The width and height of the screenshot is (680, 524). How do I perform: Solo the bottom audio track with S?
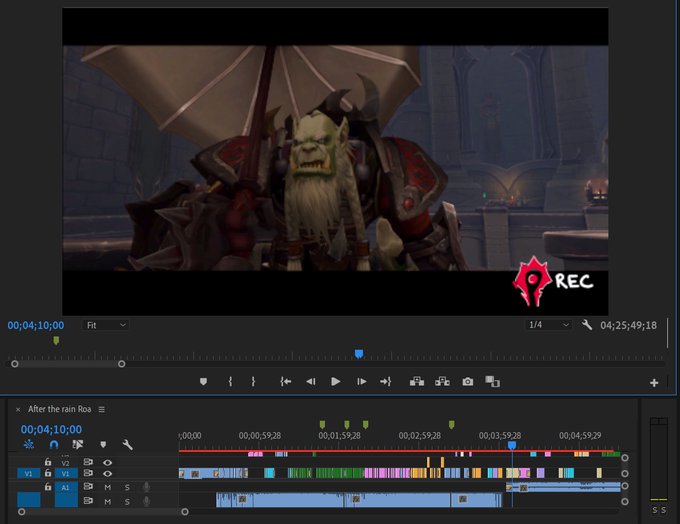tap(127, 501)
